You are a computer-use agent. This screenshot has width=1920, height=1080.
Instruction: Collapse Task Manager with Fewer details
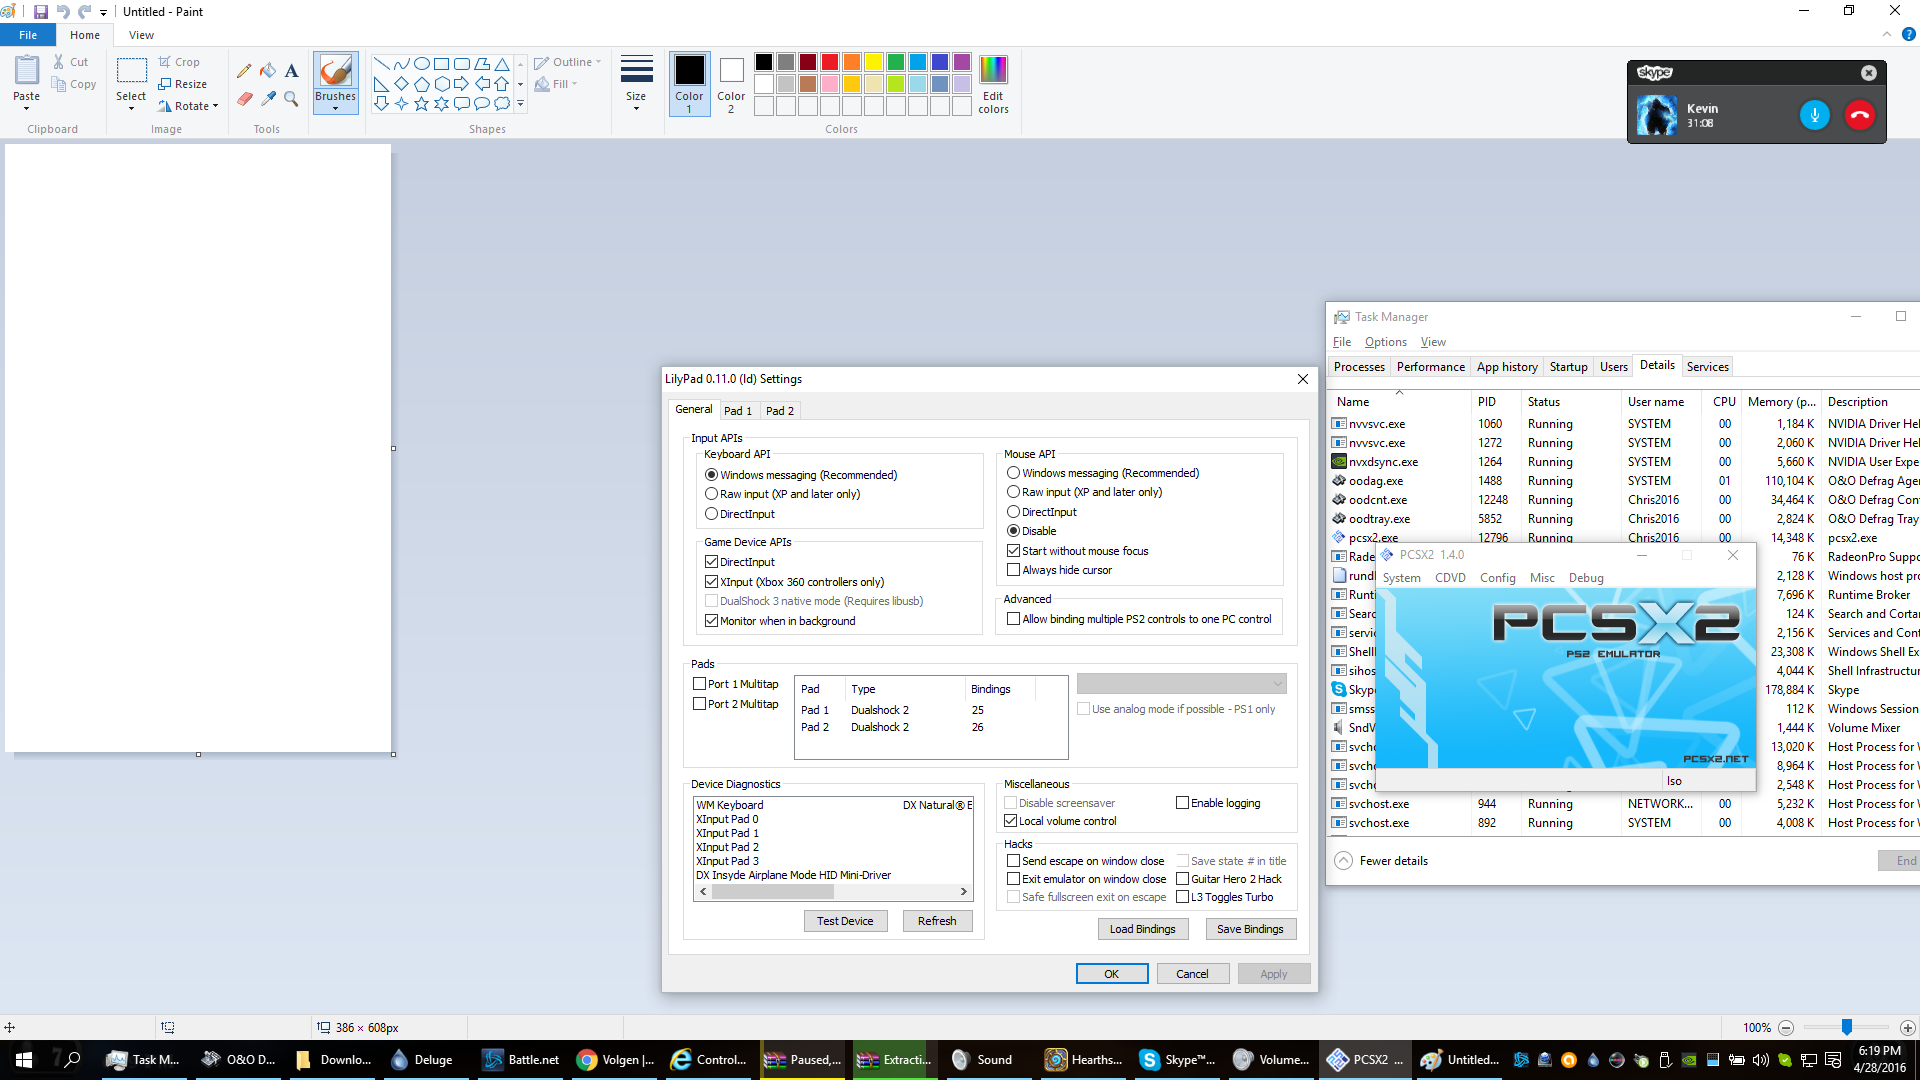1381,861
